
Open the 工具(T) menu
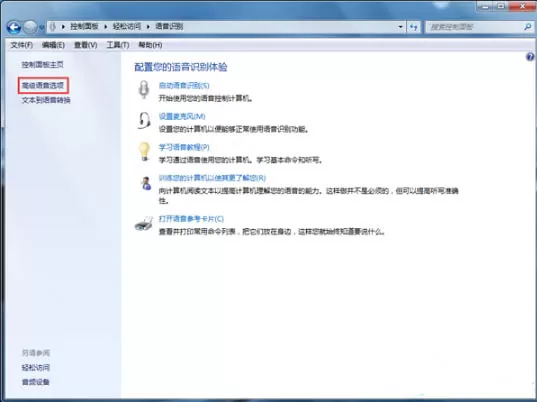click(118, 45)
